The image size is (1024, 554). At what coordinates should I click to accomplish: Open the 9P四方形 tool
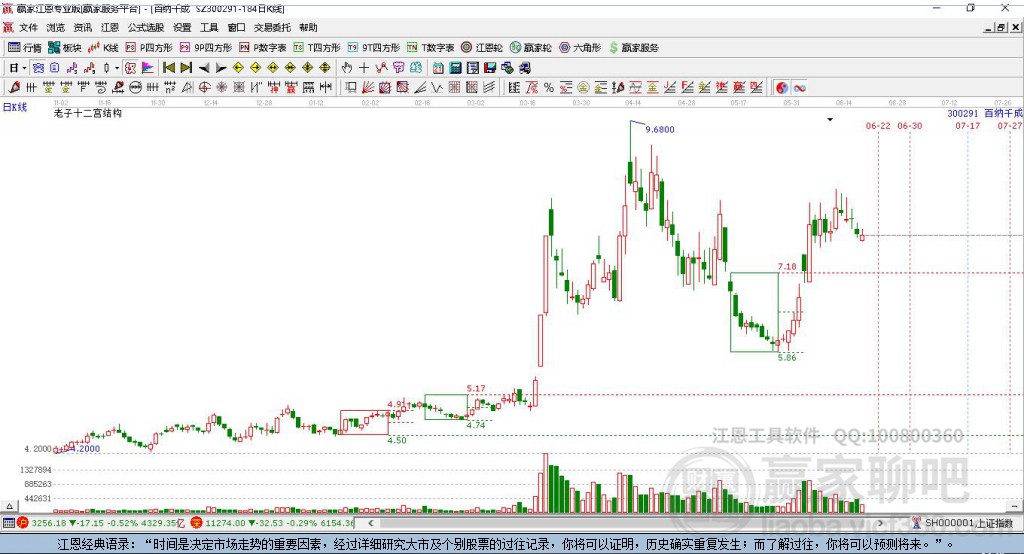click(205, 48)
